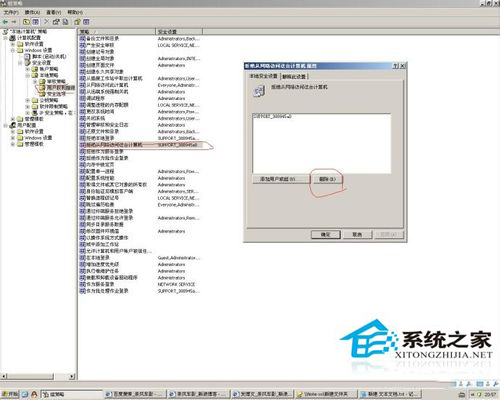Screen dimensions: 500x400
Task: Sort by the 安全设置 column header
Action: click(179, 32)
